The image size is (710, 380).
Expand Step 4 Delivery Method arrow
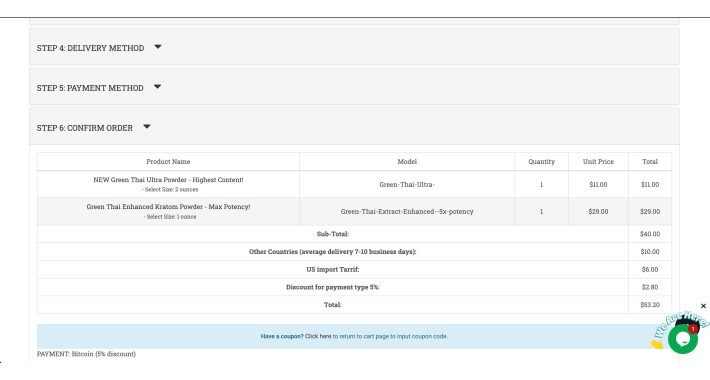tap(158, 47)
